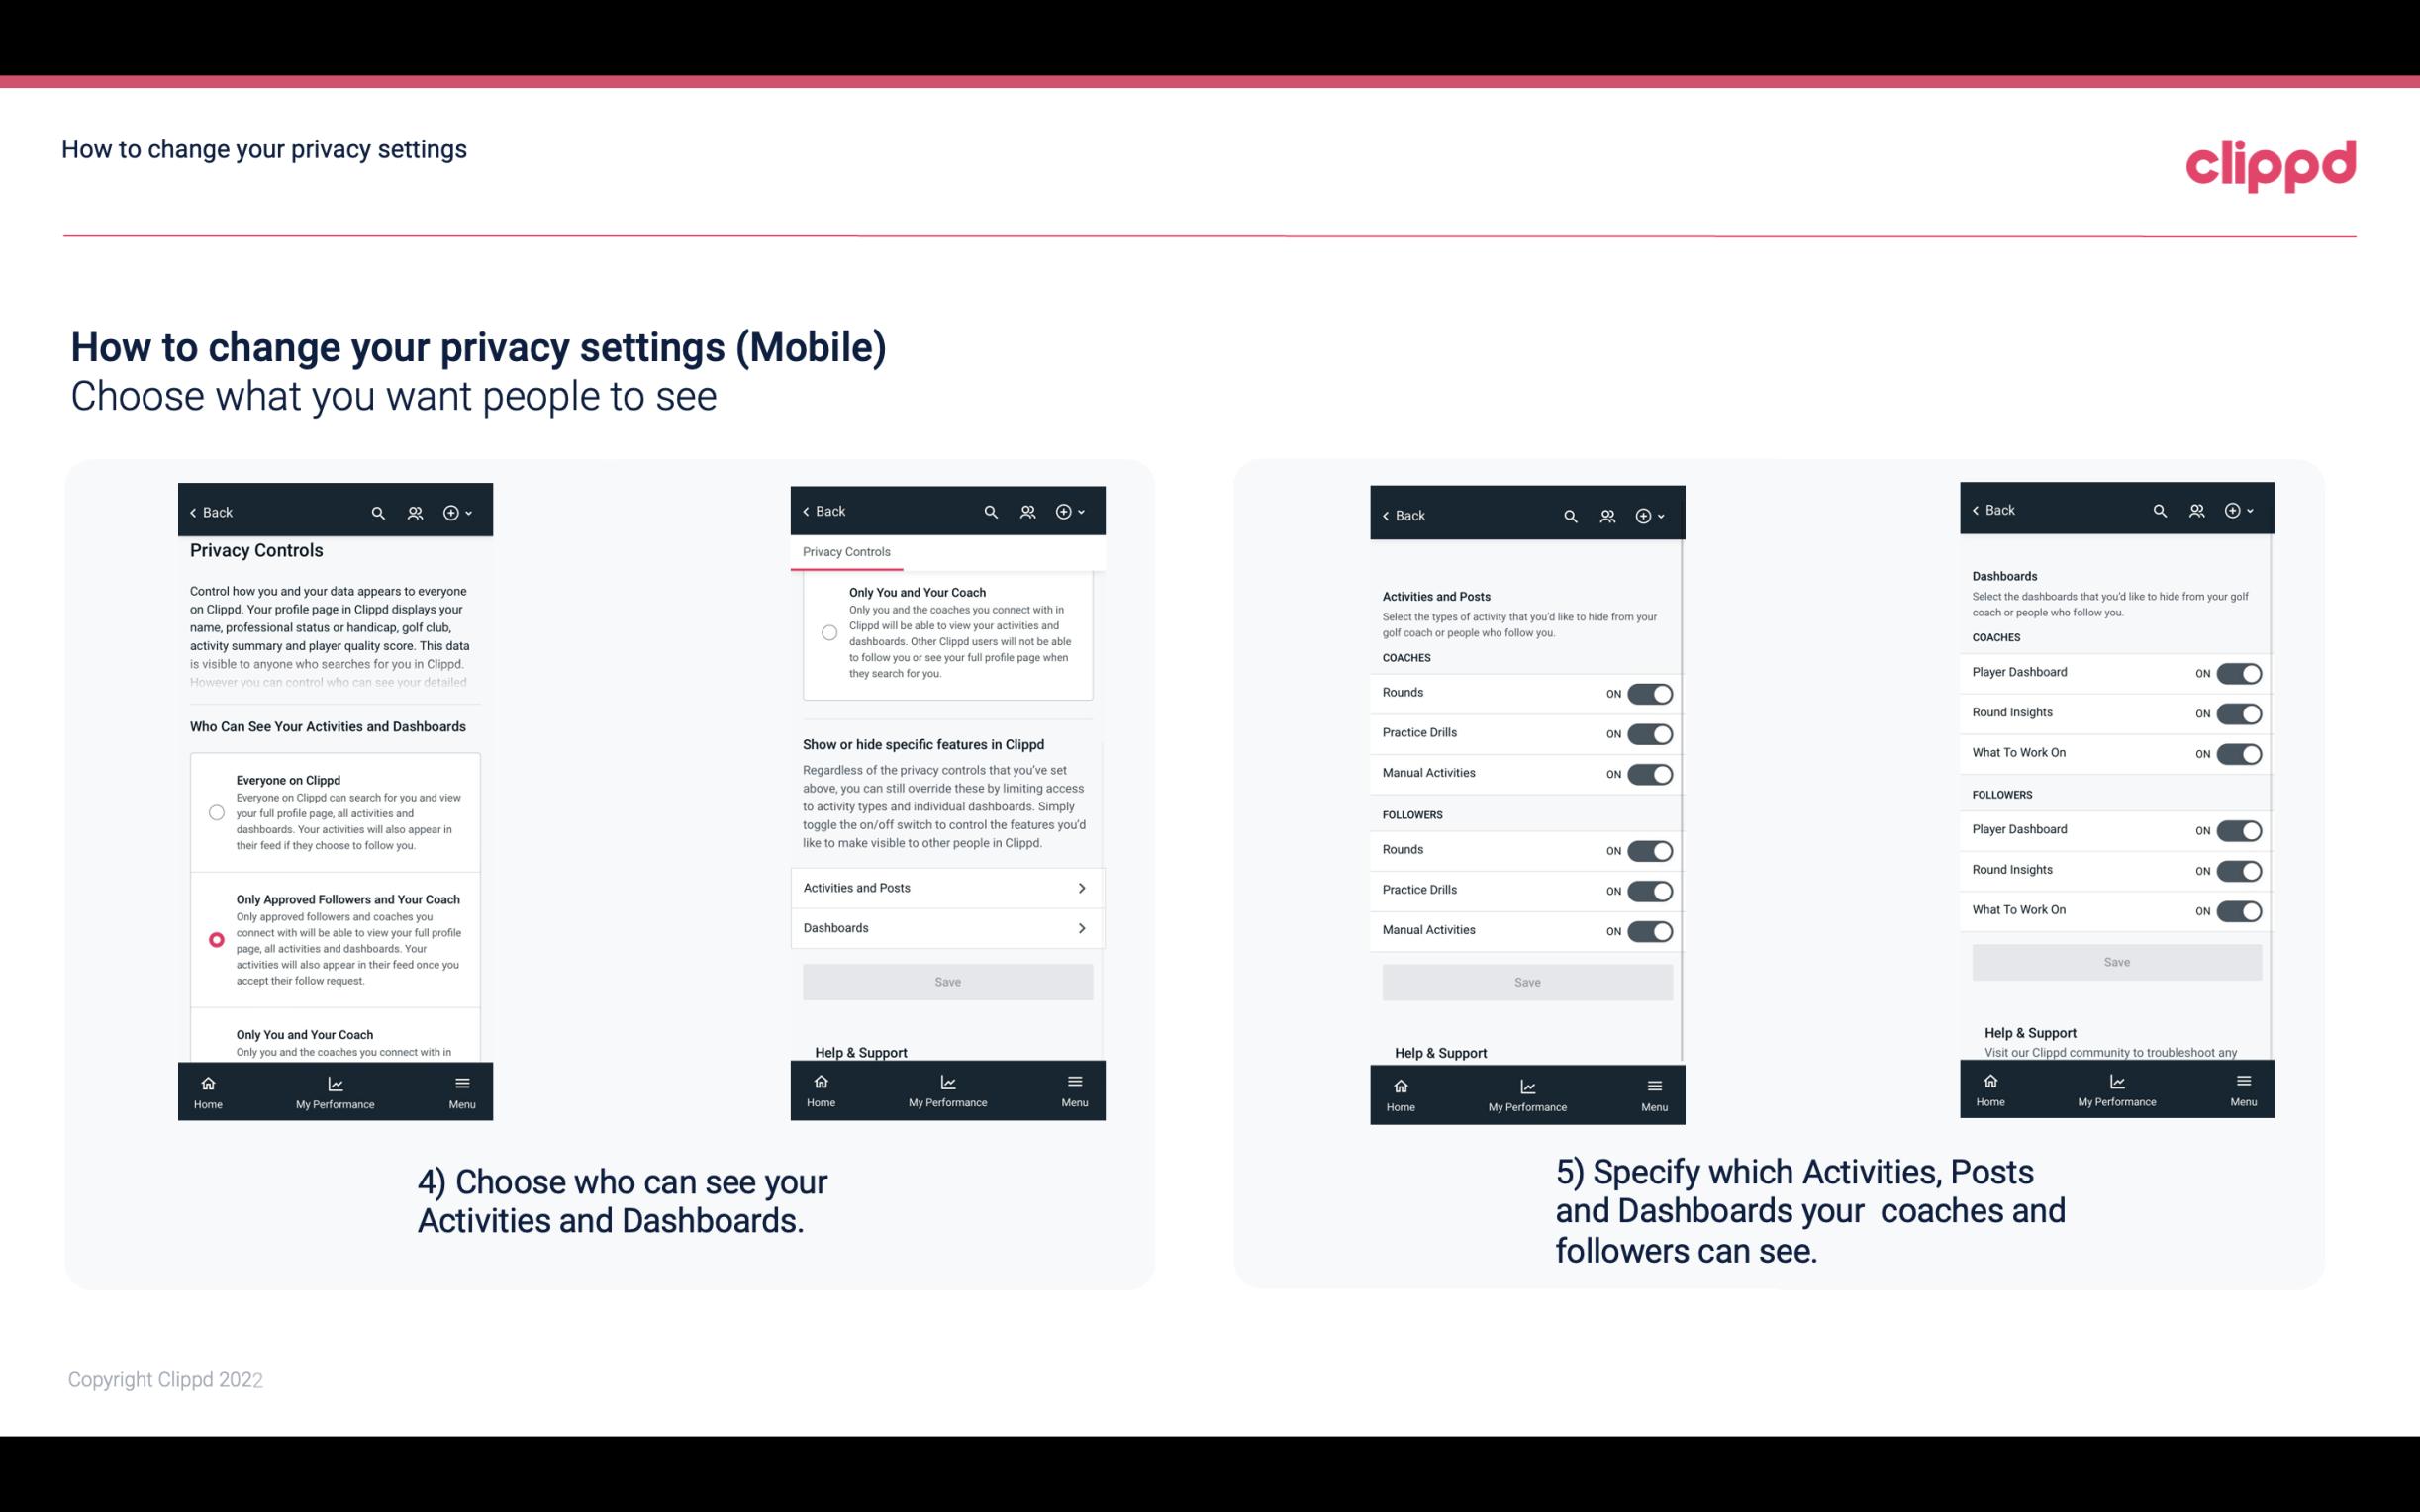This screenshot has height=1512, width=2420.
Task: Click Save button on Dashboards screen
Action: (x=2115, y=960)
